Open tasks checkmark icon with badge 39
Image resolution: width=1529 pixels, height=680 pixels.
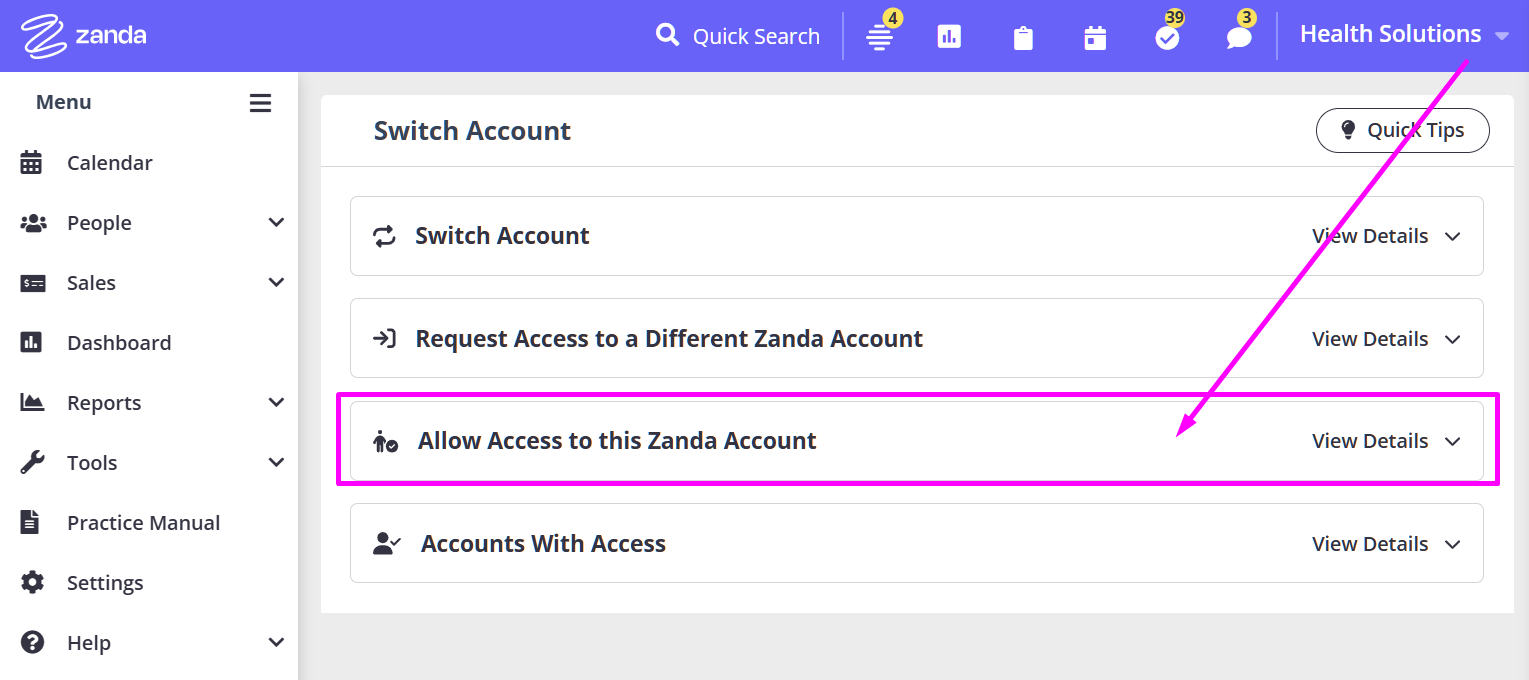click(1167, 38)
